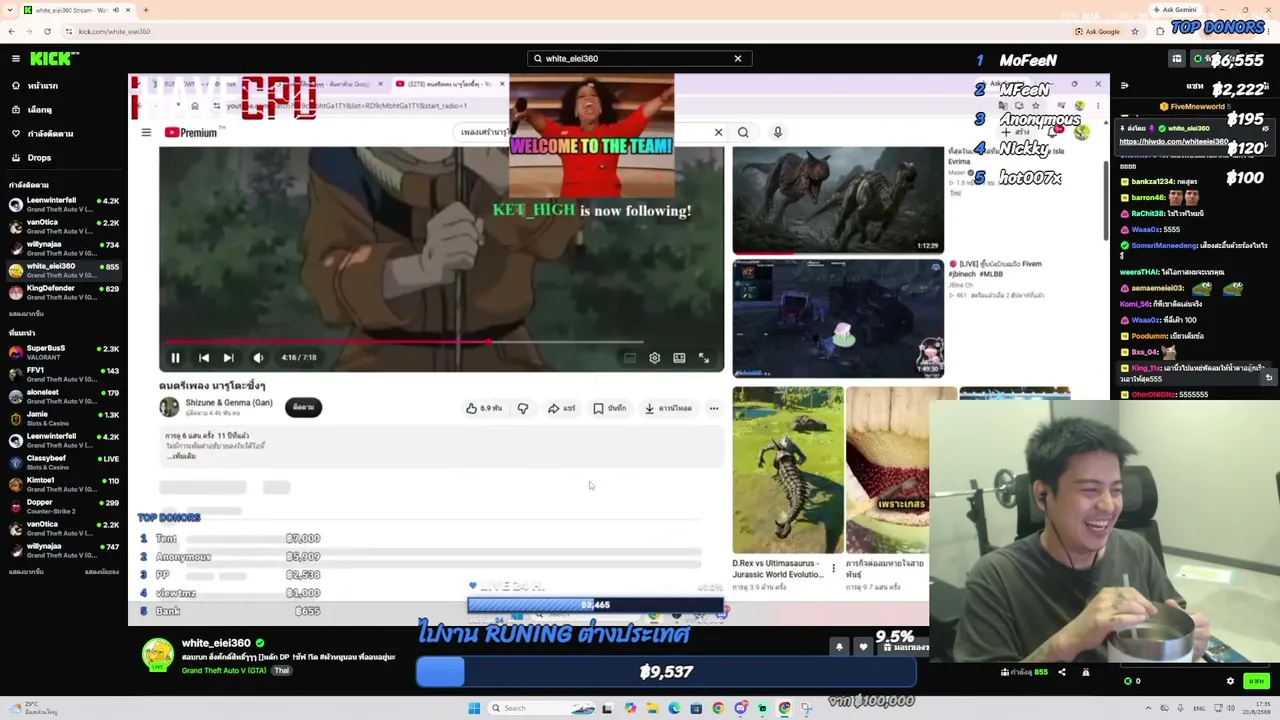Open YouTube guide hamburger menu
Screen dimensions: 1280x720
[146, 132]
